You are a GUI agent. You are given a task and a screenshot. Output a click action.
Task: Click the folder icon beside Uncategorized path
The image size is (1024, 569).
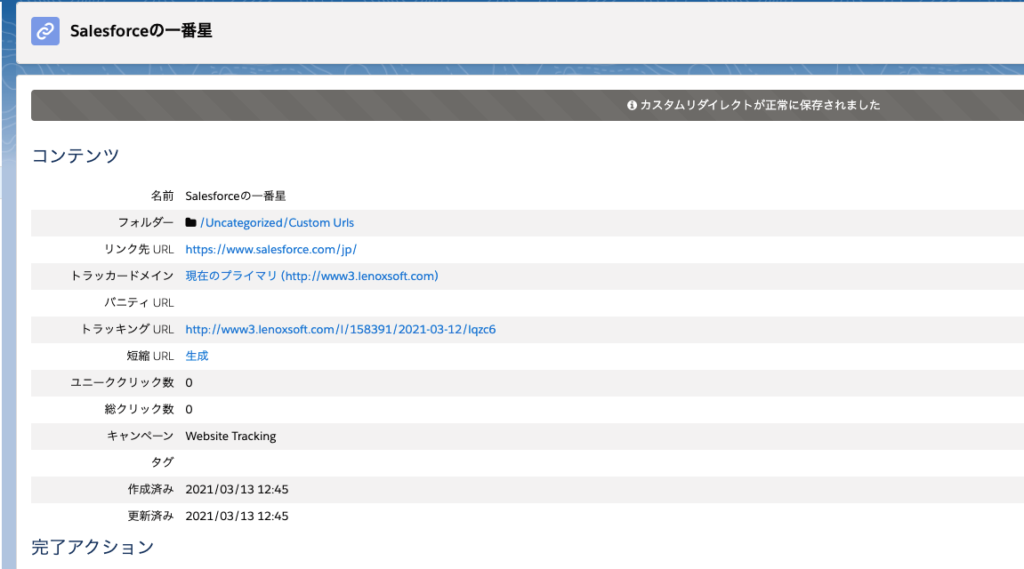(x=191, y=223)
